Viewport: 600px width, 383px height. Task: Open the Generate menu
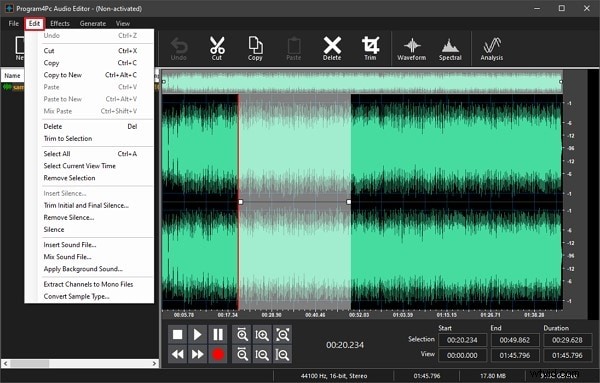(93, 23)
